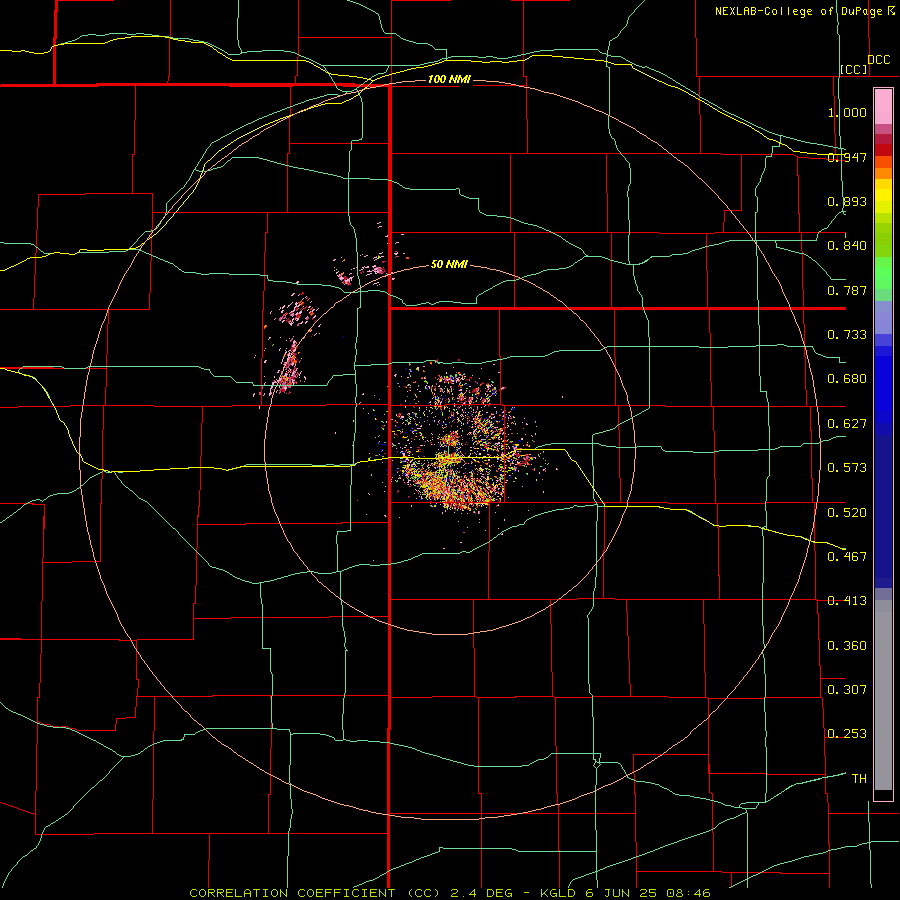Pick the orange color bar segment
The height and width of the screenshot is (900, 900).
[x=883, y=173]
